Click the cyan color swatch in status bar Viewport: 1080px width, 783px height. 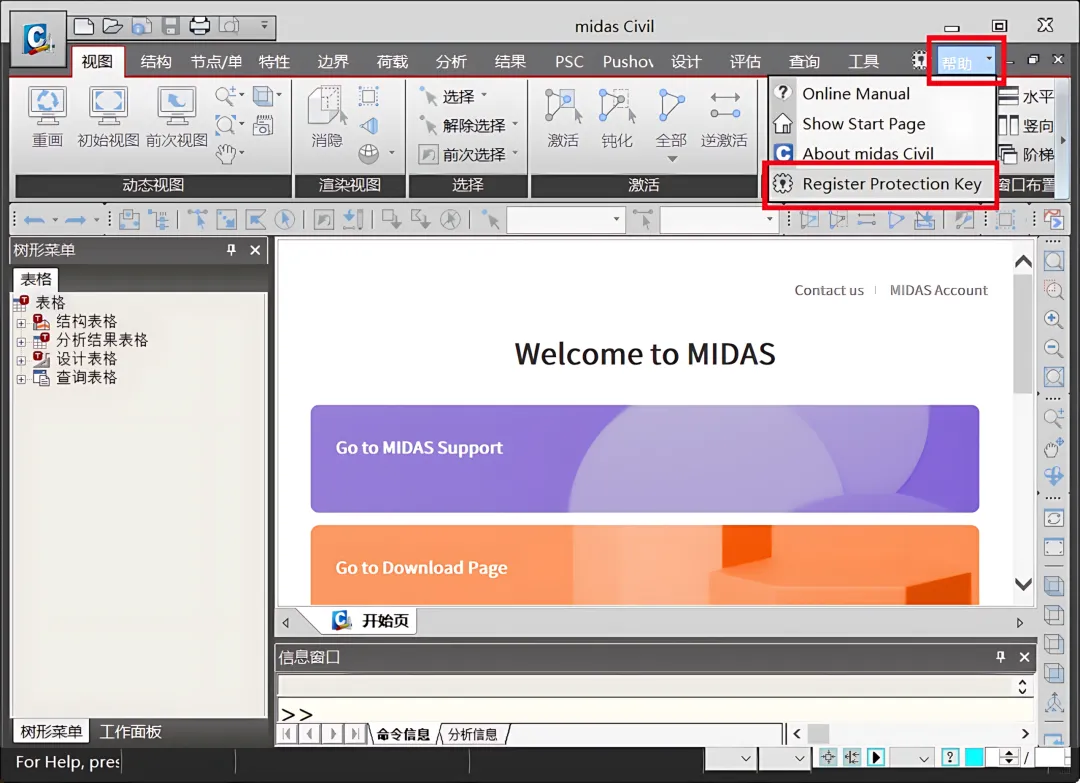point(974,758)
